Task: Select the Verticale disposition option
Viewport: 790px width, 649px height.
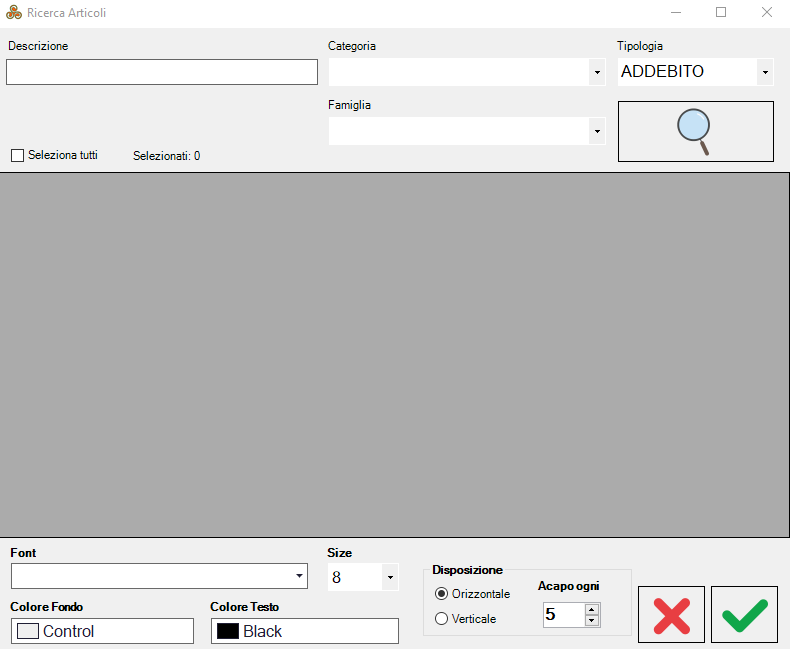Action: 442,619
